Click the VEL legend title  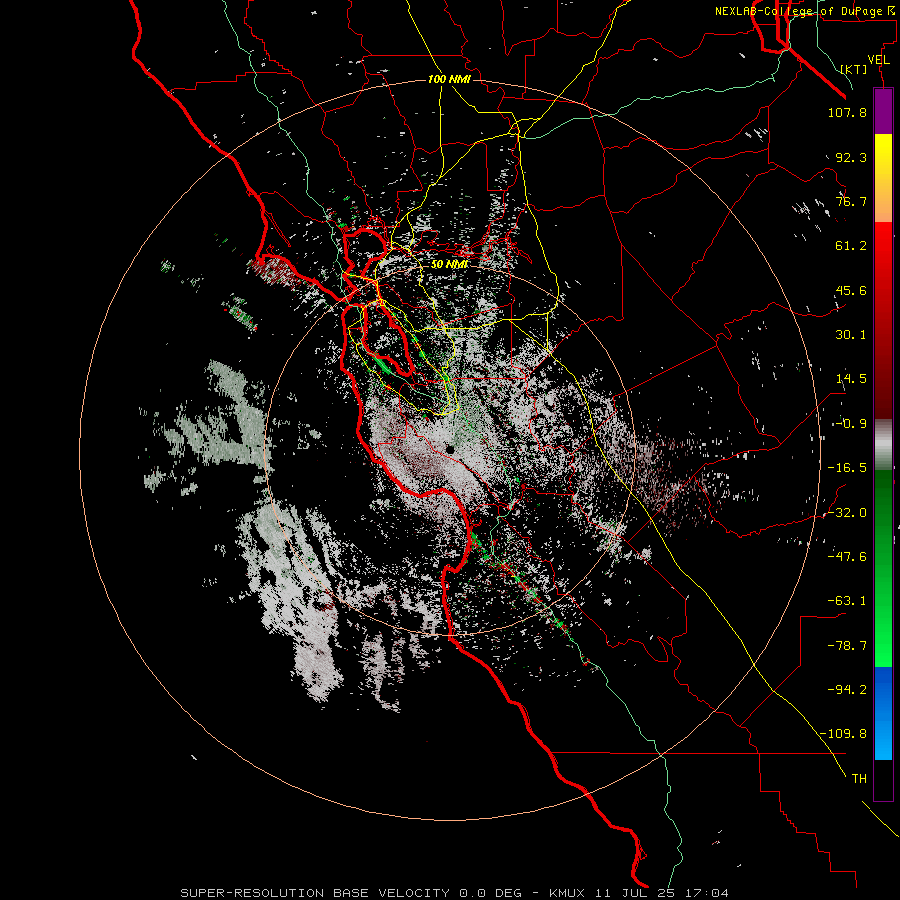pyautogui.click(x=879, y=60)
